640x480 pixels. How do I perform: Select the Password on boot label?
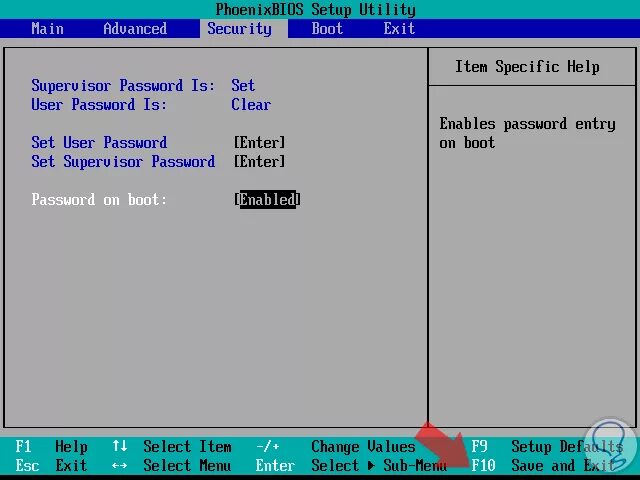point(99,200)
